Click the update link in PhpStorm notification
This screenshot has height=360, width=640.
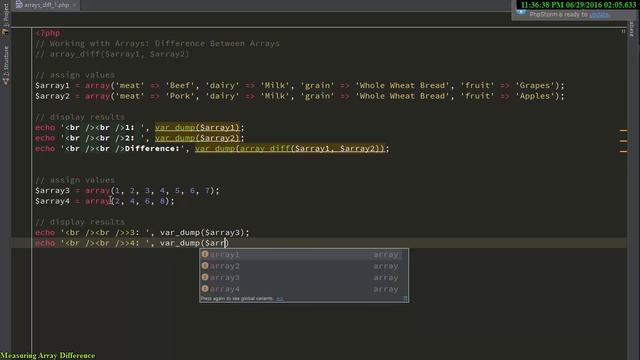click(599, 14)
